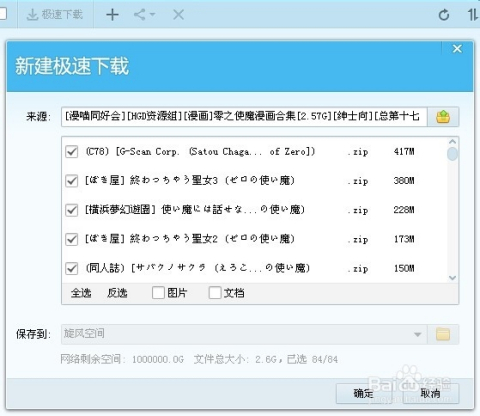Image resolution: width=480 pixels, height=416 pixels.
Task: Select the file name [ぱき屋] 終わっちゃう聖女2
Action: click(x=190, y=239)
